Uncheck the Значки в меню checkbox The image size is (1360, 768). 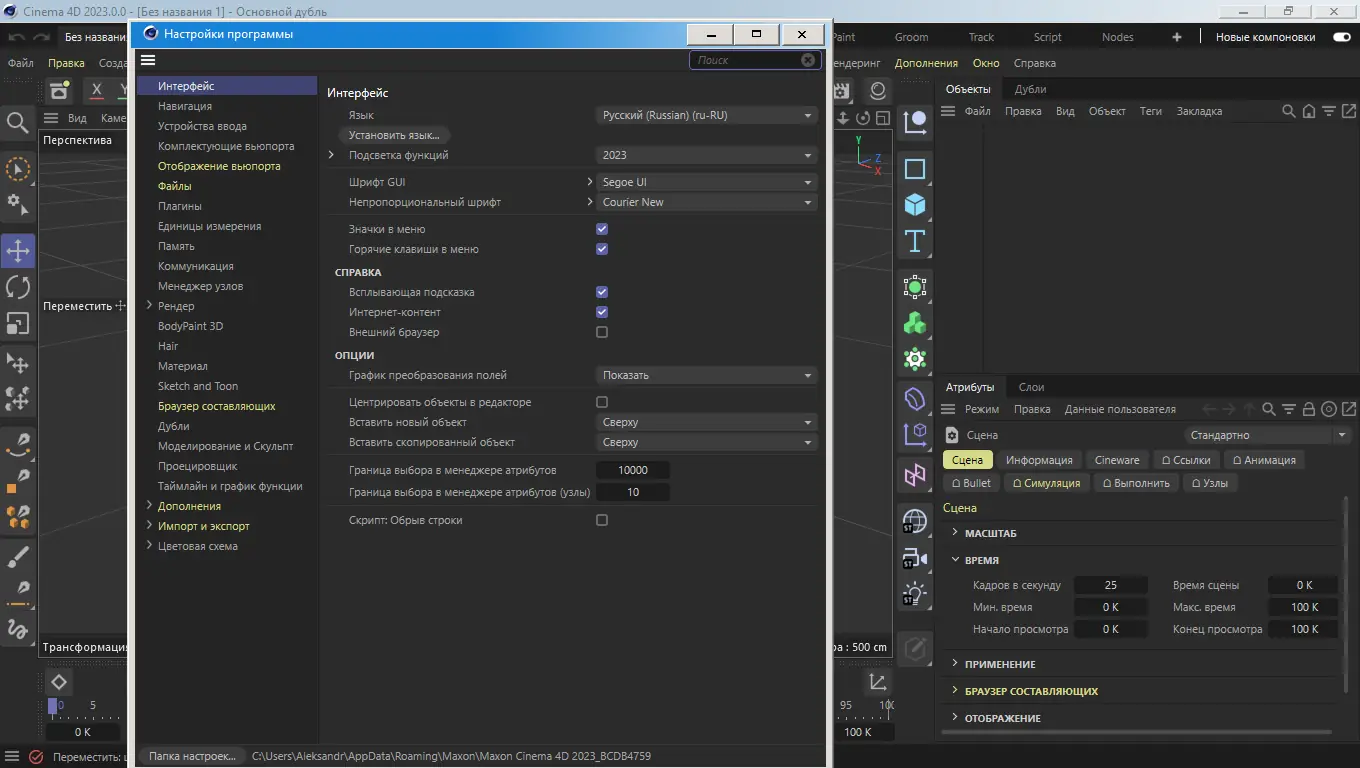tap(602, 229)
